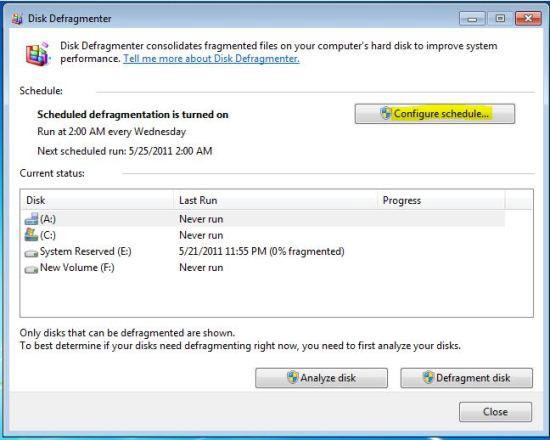The width and height of the screenshot is (550, 440).
Task: Click the New Volume (F:) drive icon
Action: [31, 269]
